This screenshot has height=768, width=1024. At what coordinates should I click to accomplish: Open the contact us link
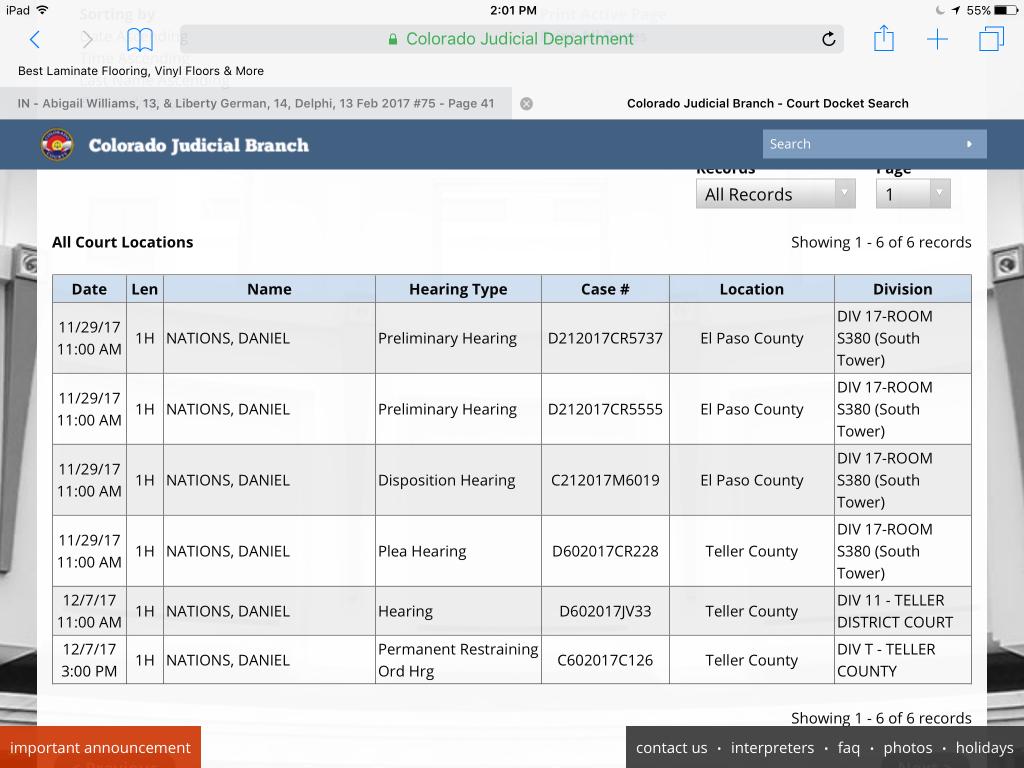[671, 748]
